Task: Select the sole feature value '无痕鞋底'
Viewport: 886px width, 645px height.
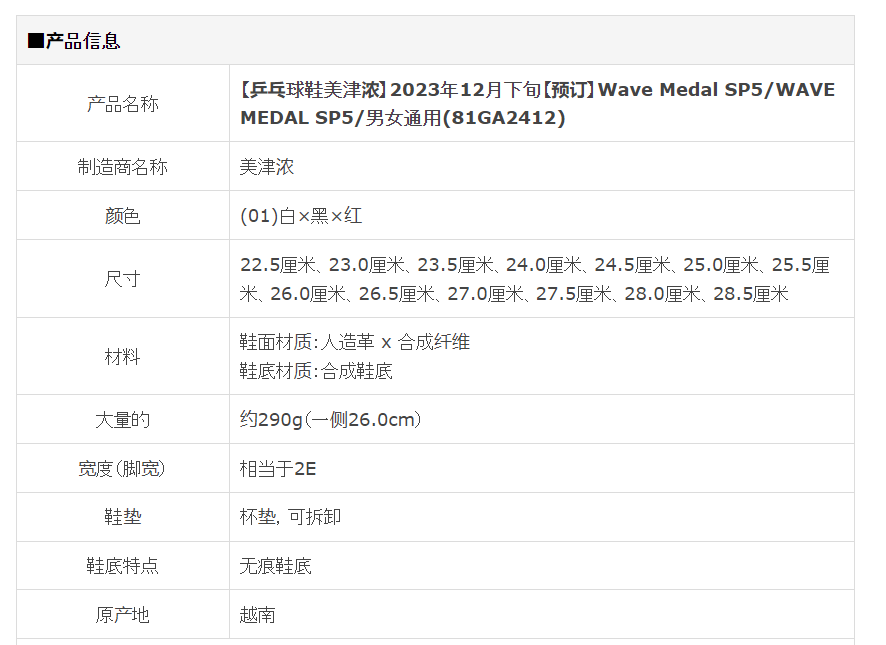Action: coord(276,566)
